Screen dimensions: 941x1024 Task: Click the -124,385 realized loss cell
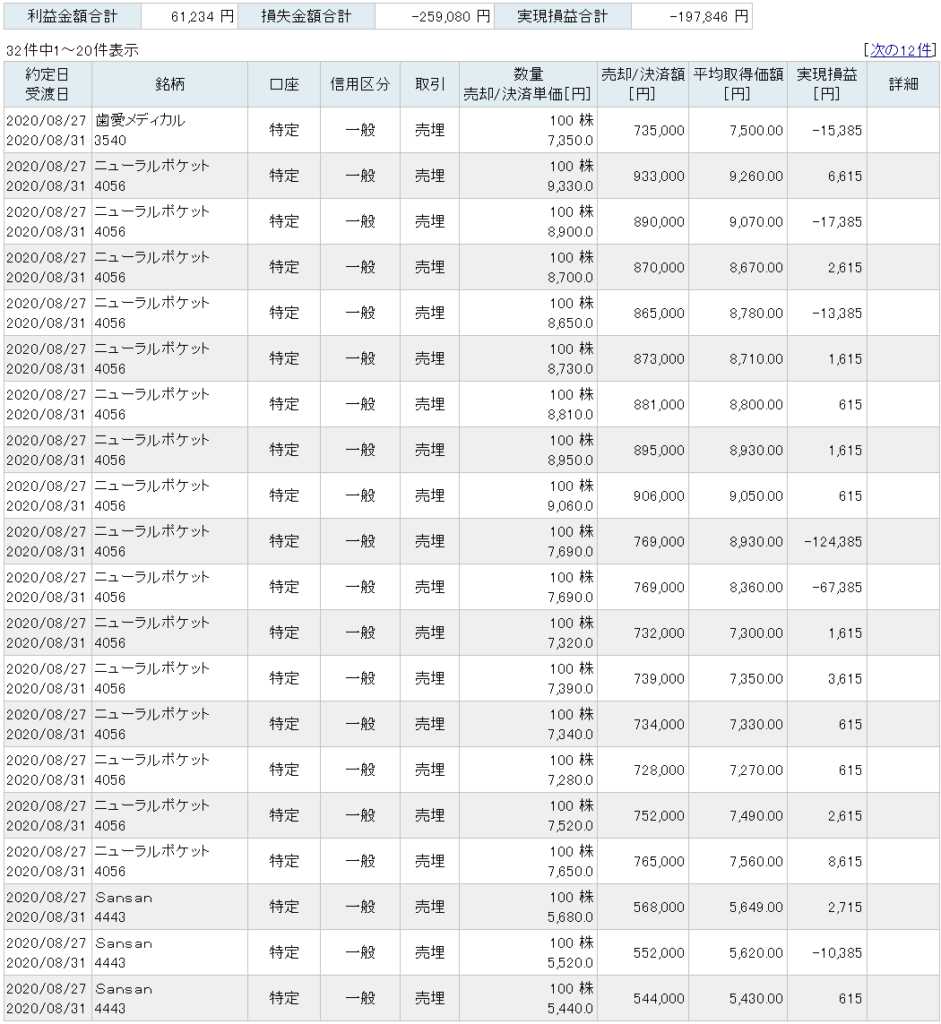coord(827,541)
